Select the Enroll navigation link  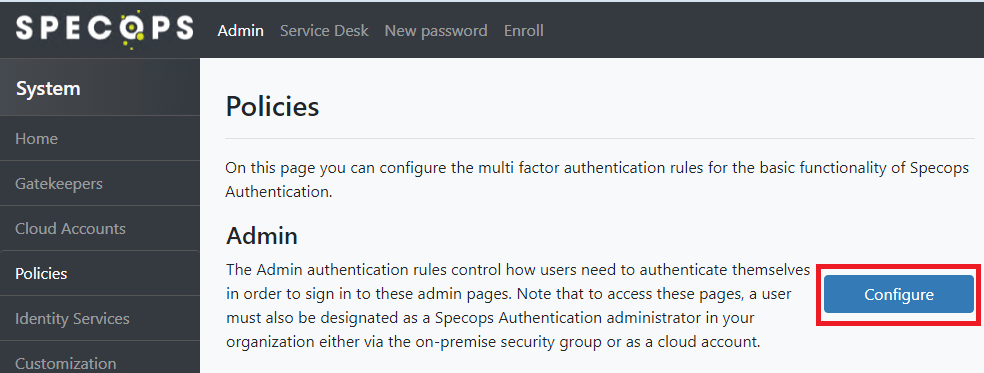[x=523, y=31]
